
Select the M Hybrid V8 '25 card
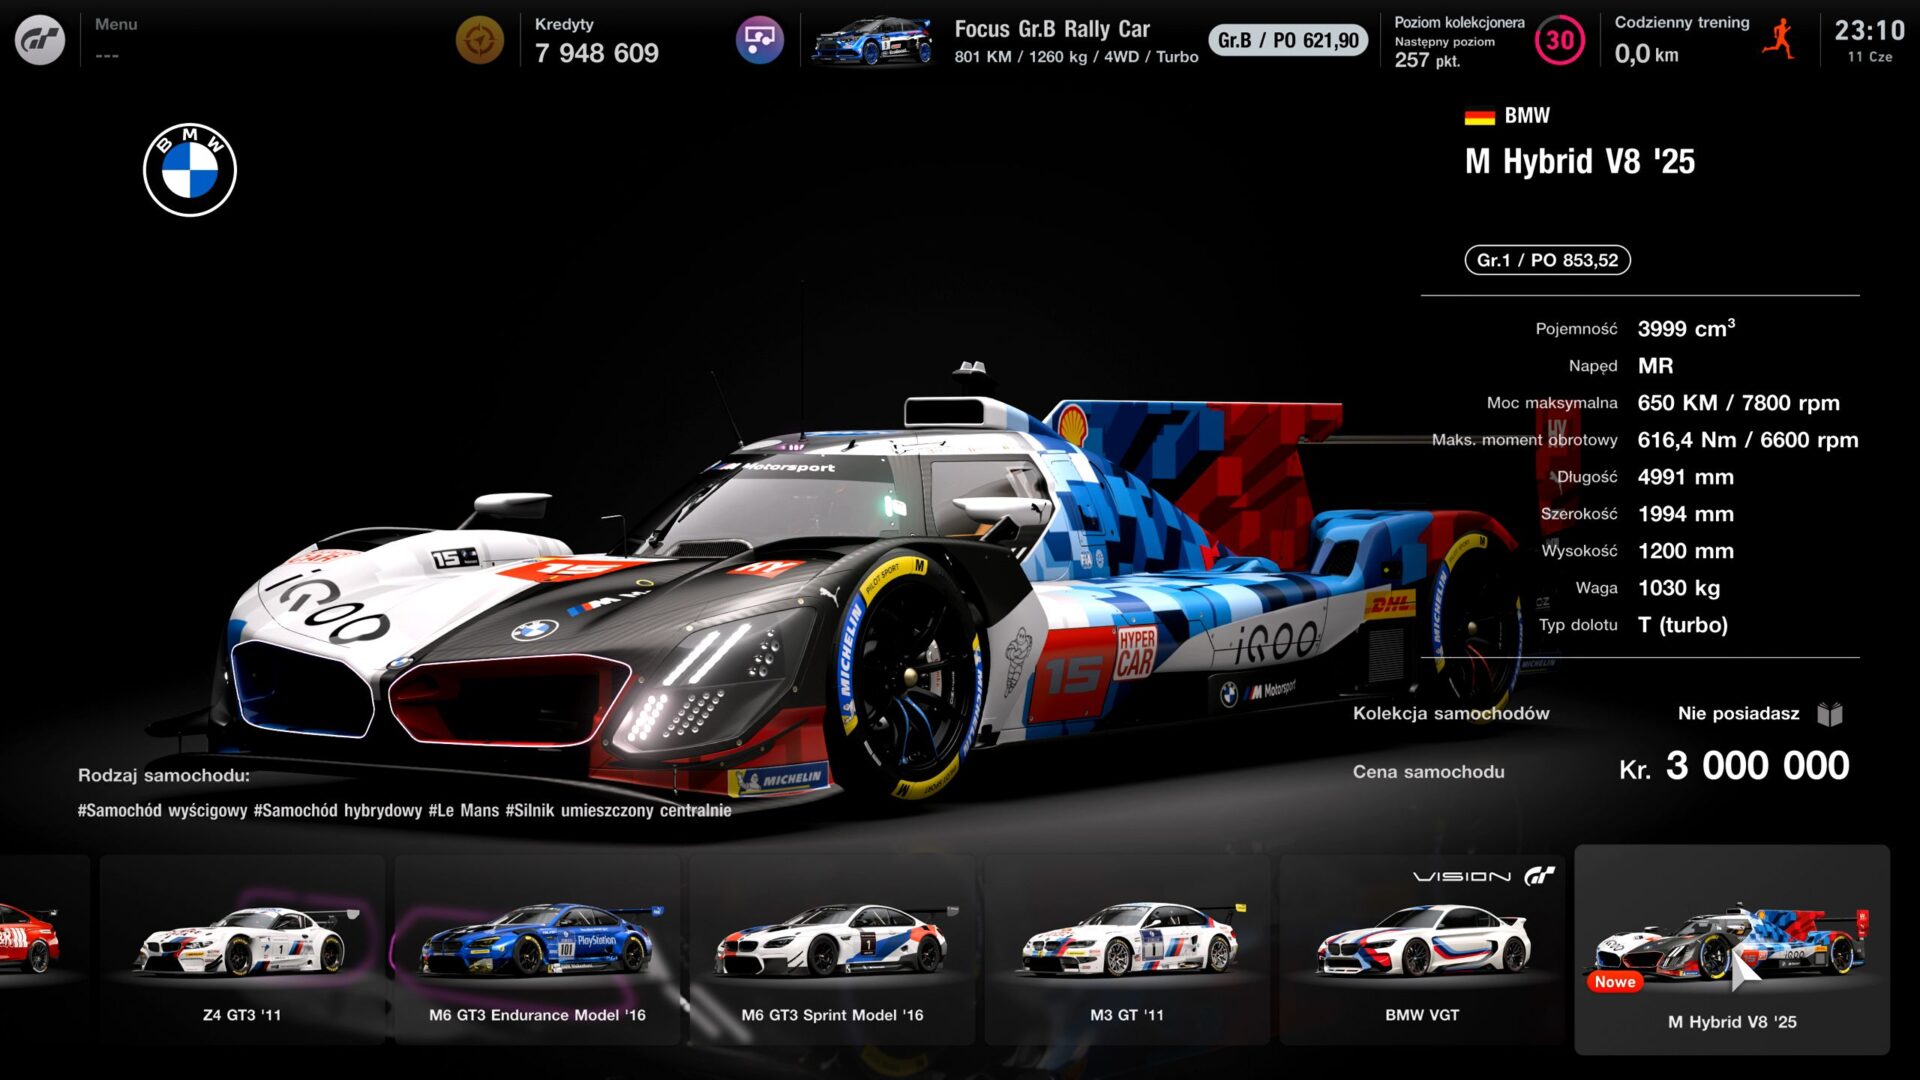click(1732, 950)
